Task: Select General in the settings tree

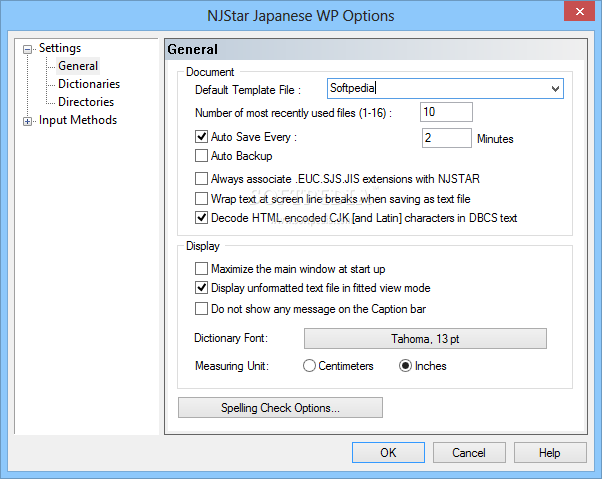Action: click(x=78, y=66)
